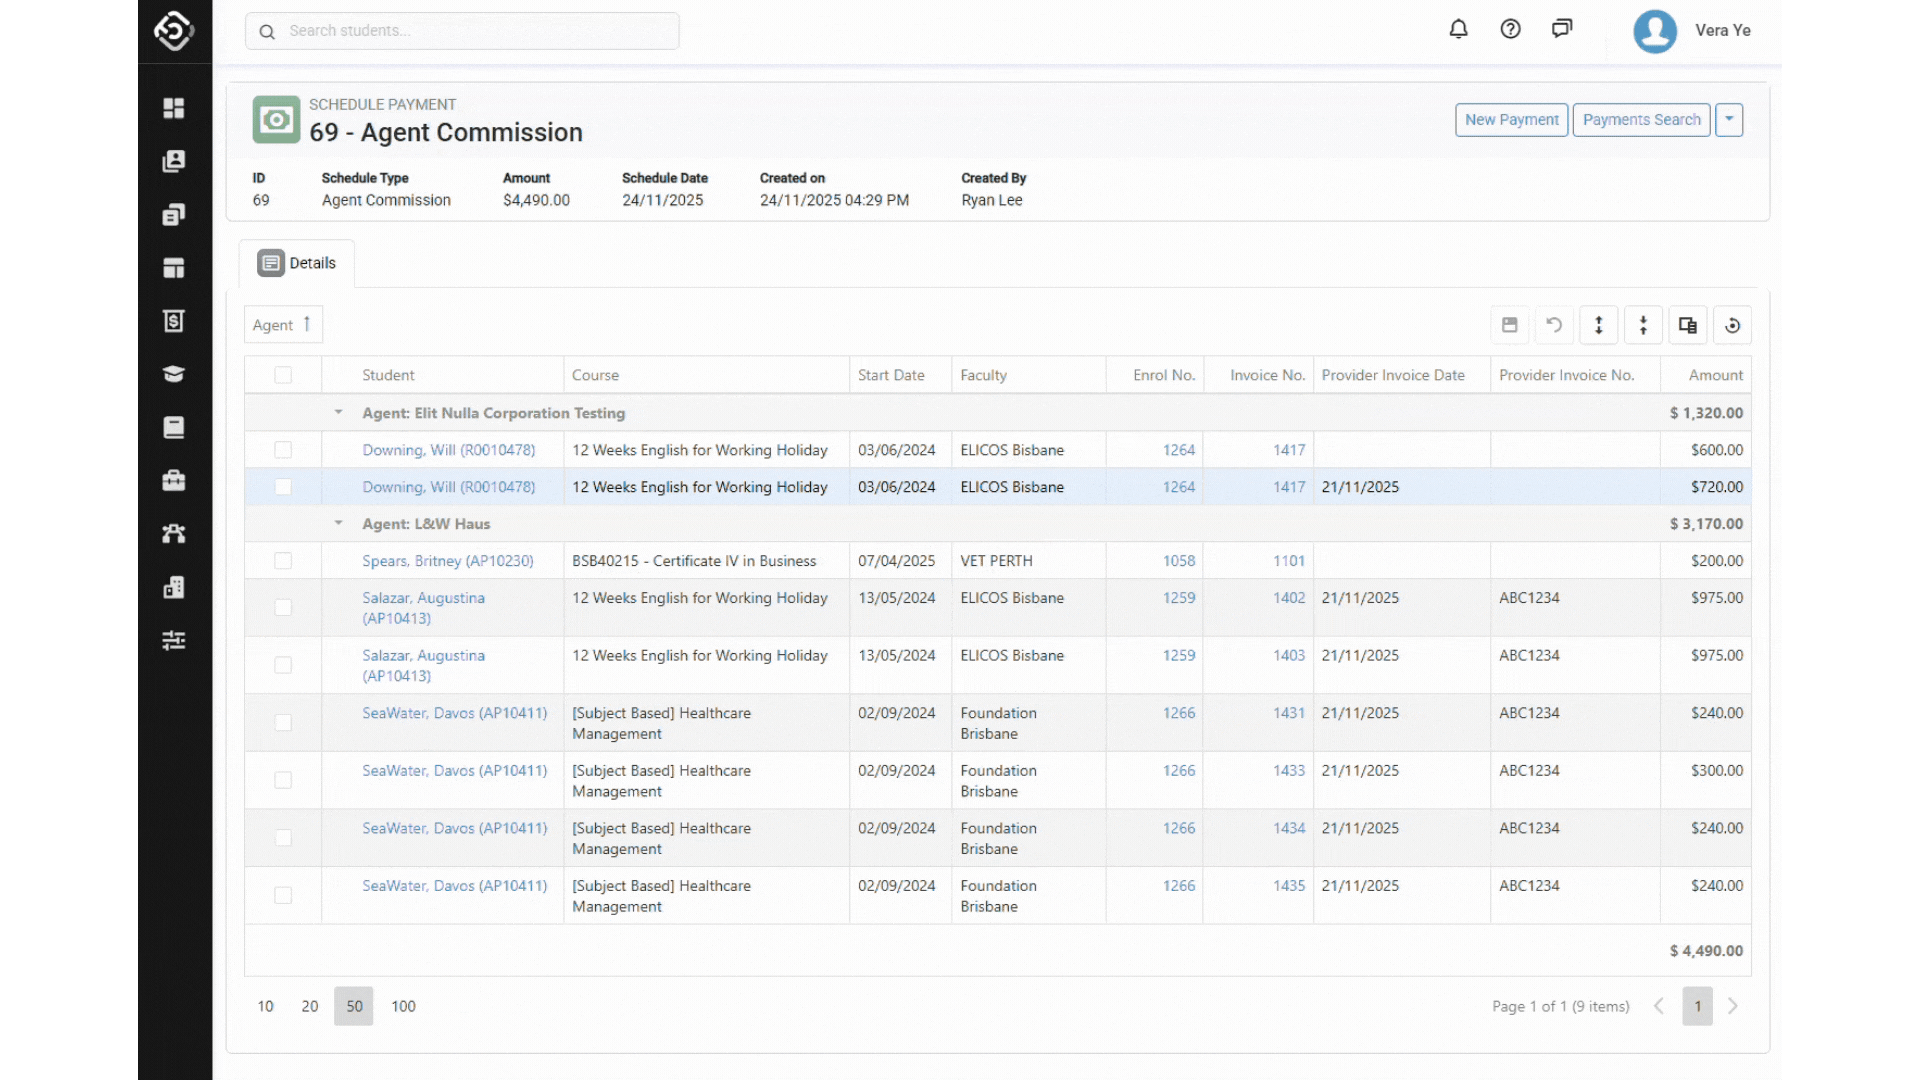This screenshot has height=1080, width=1920.
Task: Open the chat messages icon
Action: pyautogui.click(x=1562, y=29)
